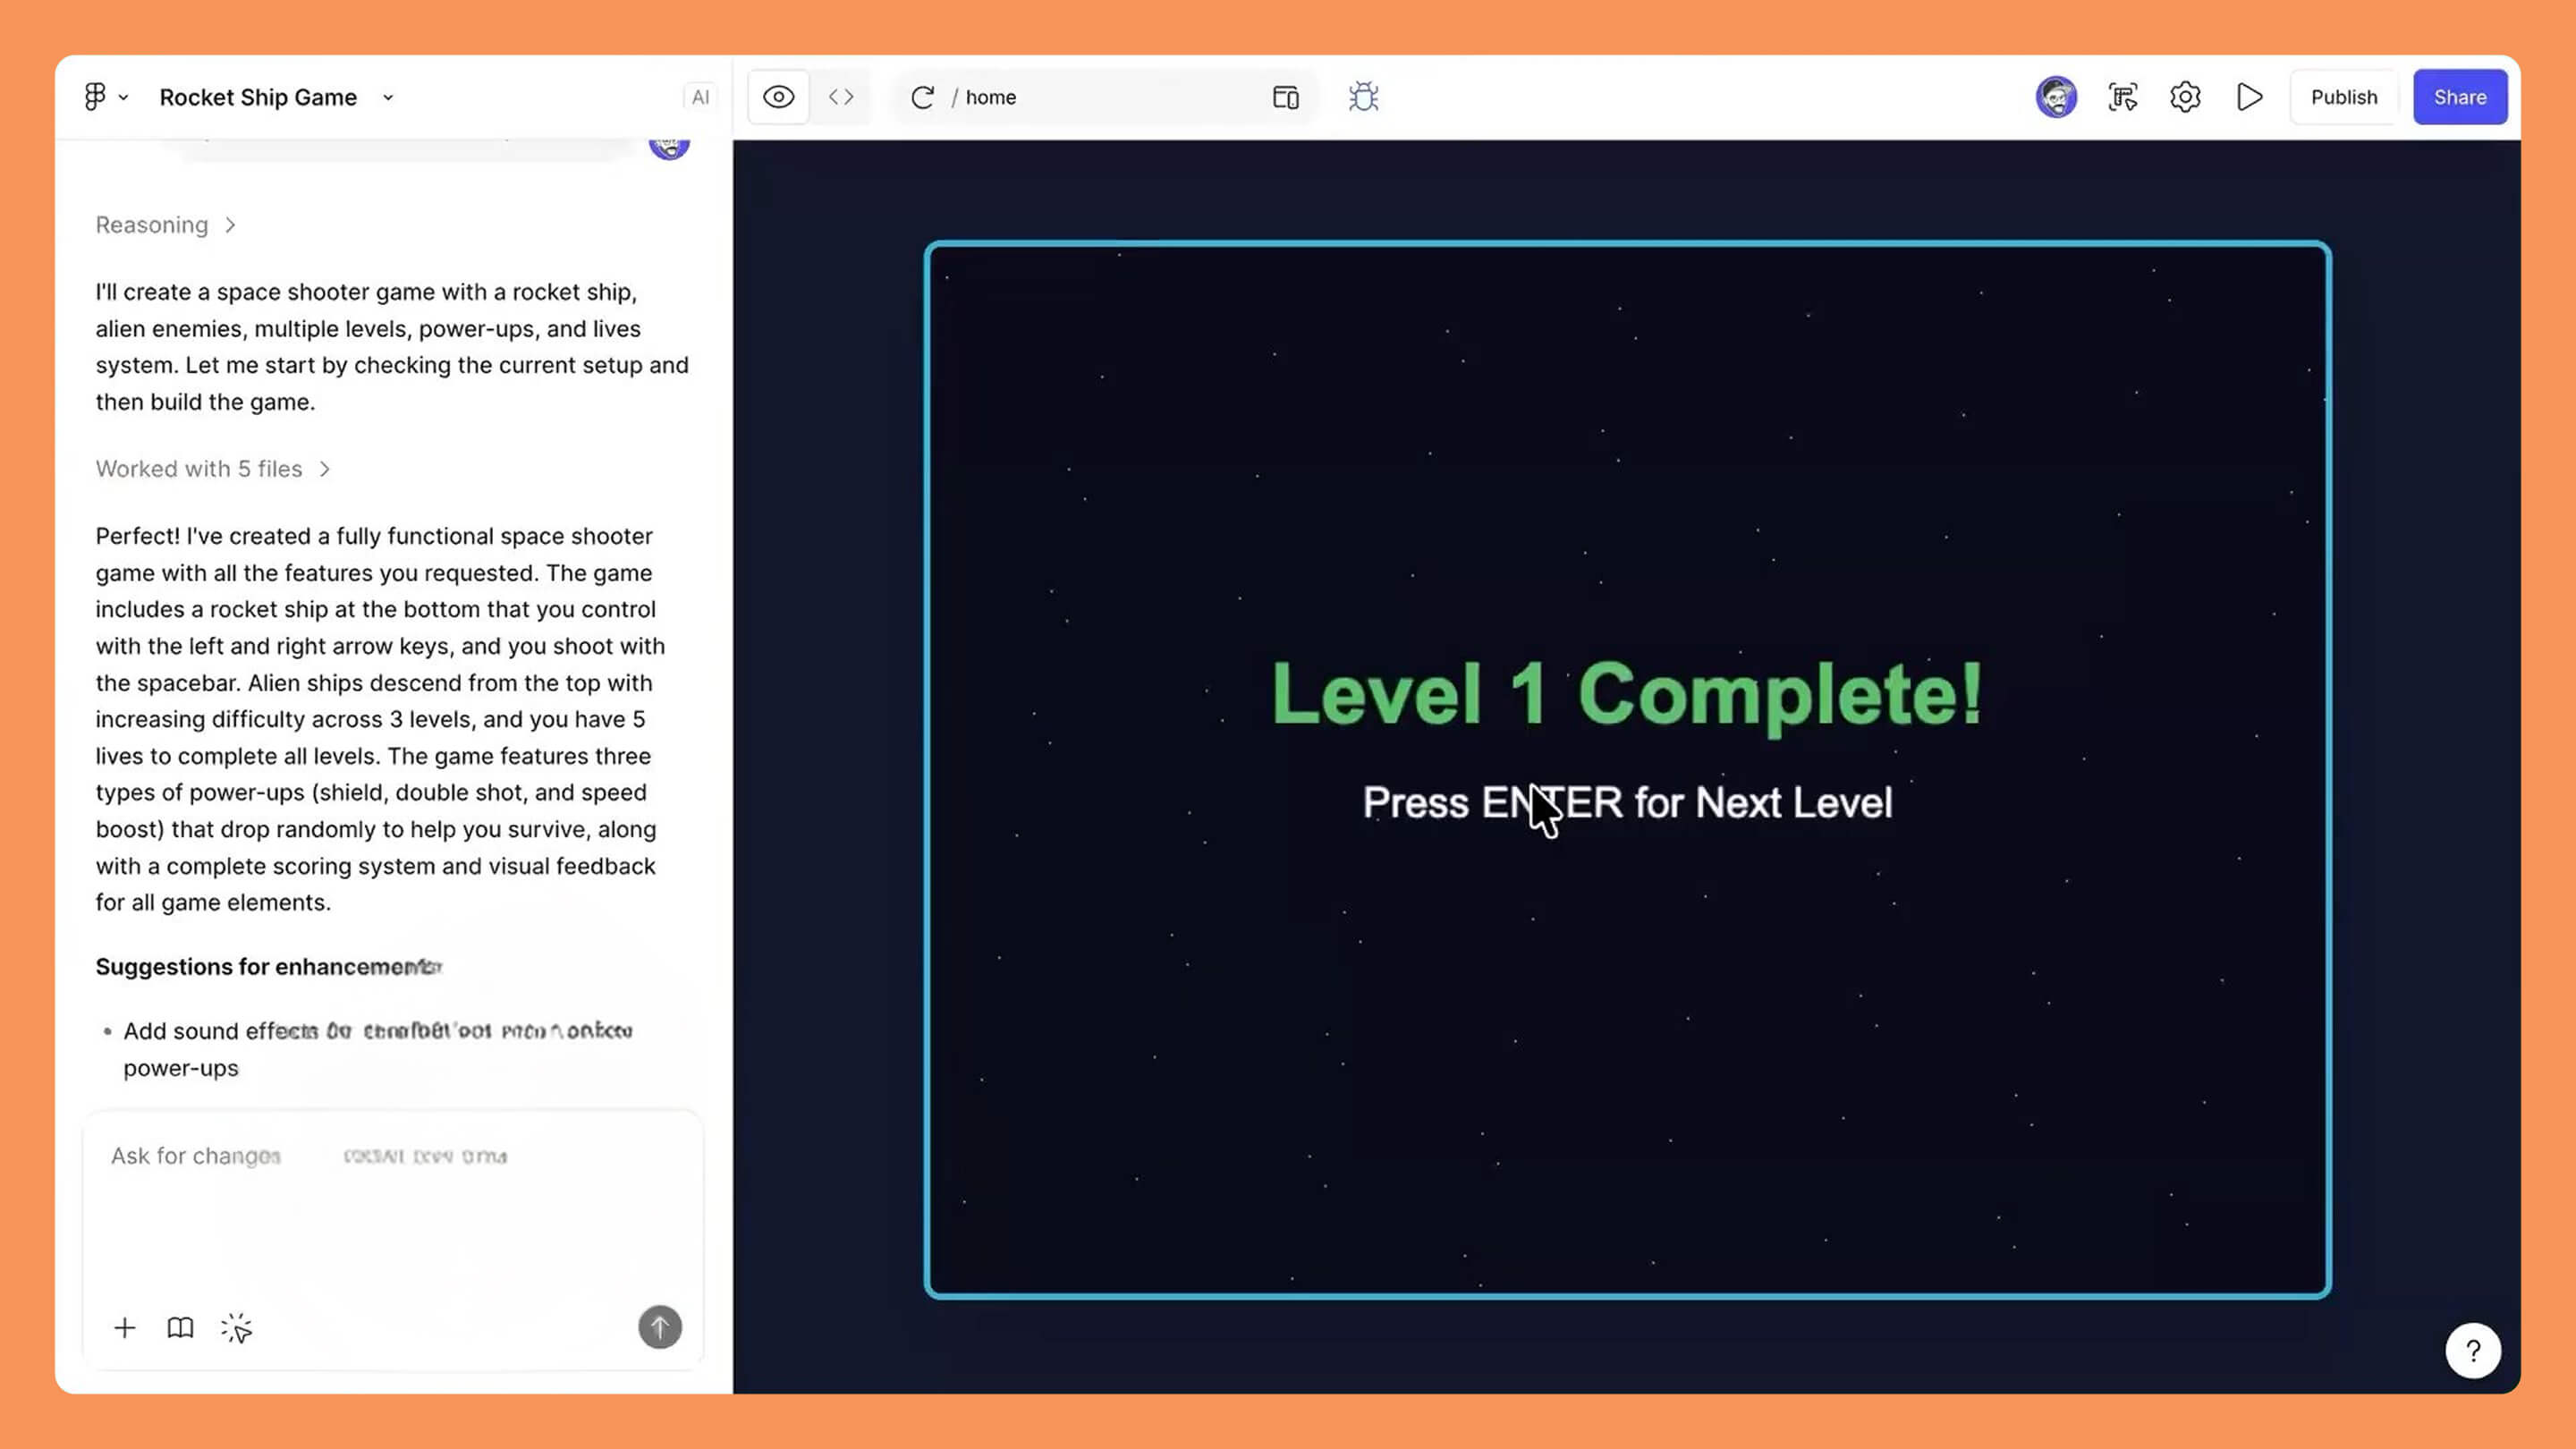2576x1449 pixels.
Task: Click the Publish button
Action: [x=2343, y=97]
